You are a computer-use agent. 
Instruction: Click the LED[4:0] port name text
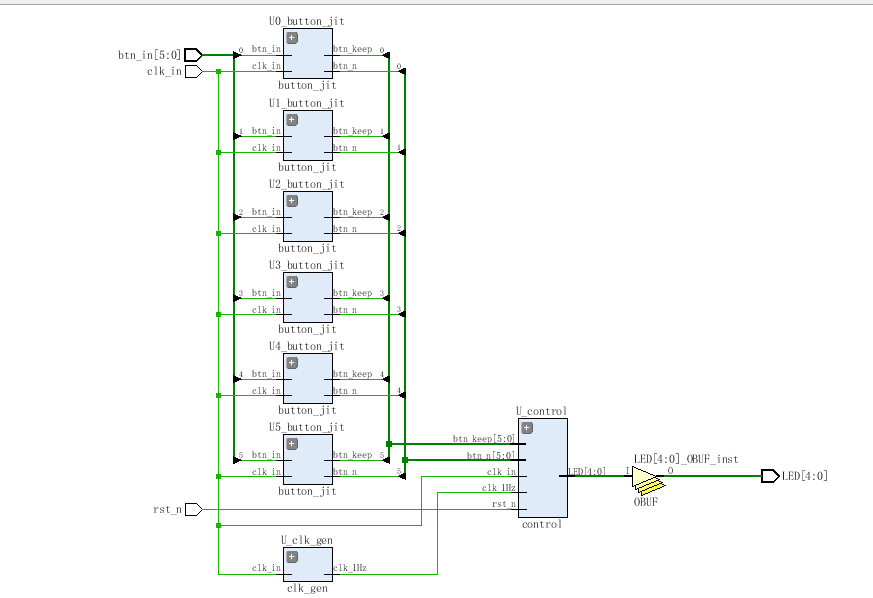pyautogui.click(x=805, y=476)
